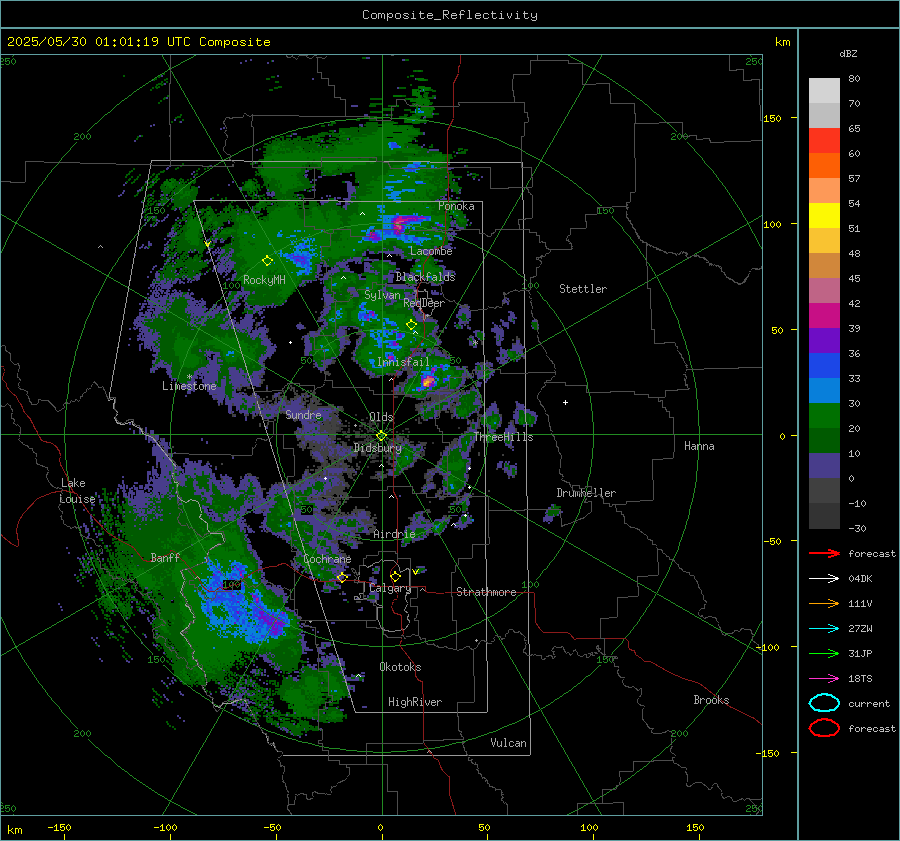
Task: Click the blue 33-36 dBZ swatch
Action: (x=824, y=365)
